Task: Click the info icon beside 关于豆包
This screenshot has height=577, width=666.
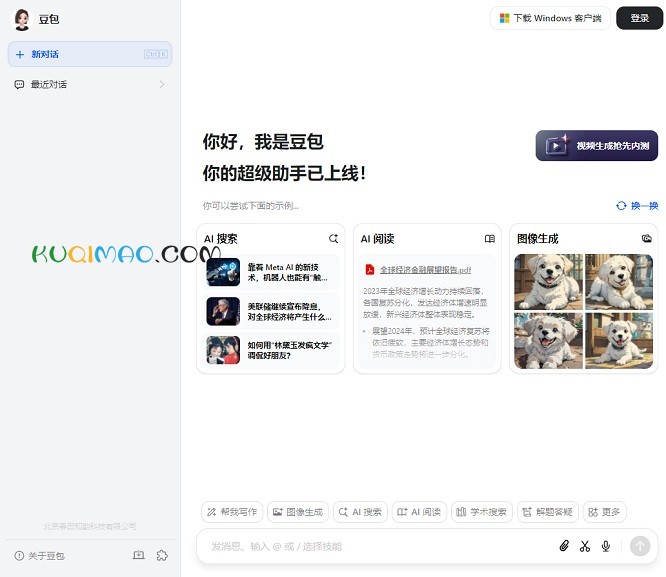Action: coord(19,556)
